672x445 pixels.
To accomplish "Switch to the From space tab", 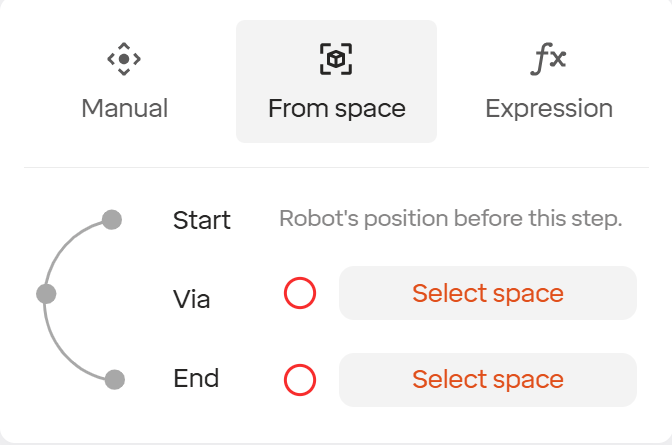I will pyautogui.click(x=336, y=81).
